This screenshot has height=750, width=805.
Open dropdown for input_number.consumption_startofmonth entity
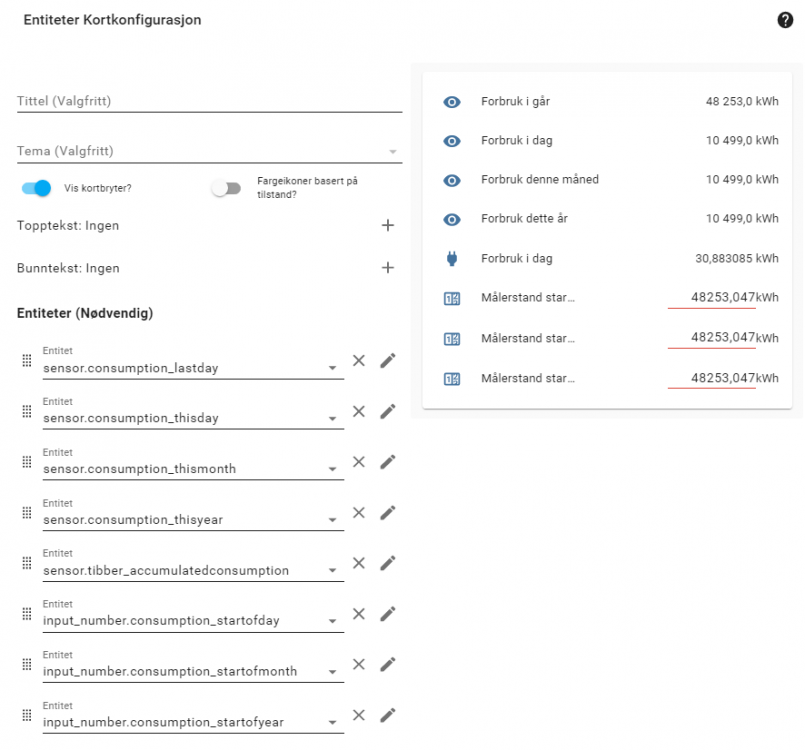[332, 673]
